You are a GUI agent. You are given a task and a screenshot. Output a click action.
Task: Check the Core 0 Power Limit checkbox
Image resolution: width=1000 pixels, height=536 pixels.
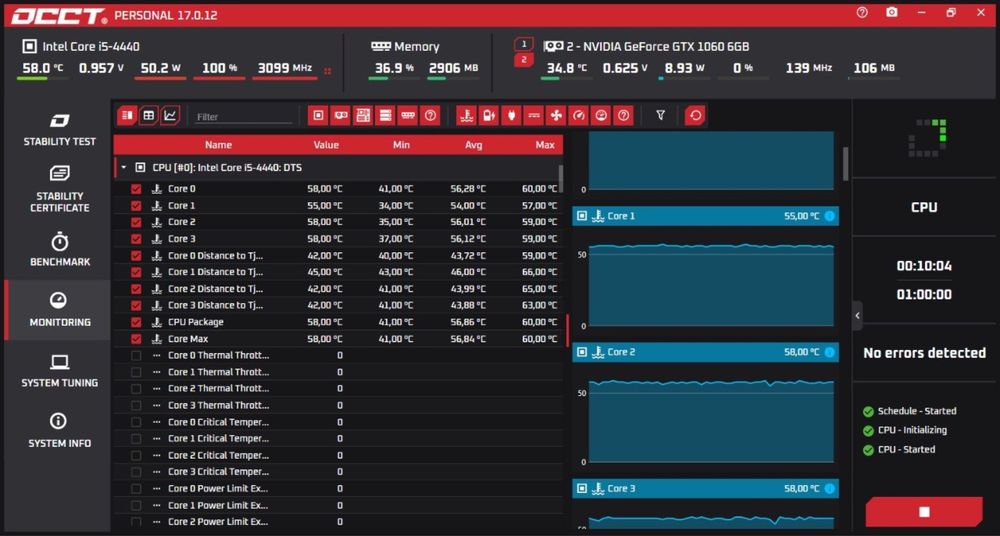point(136,489)
